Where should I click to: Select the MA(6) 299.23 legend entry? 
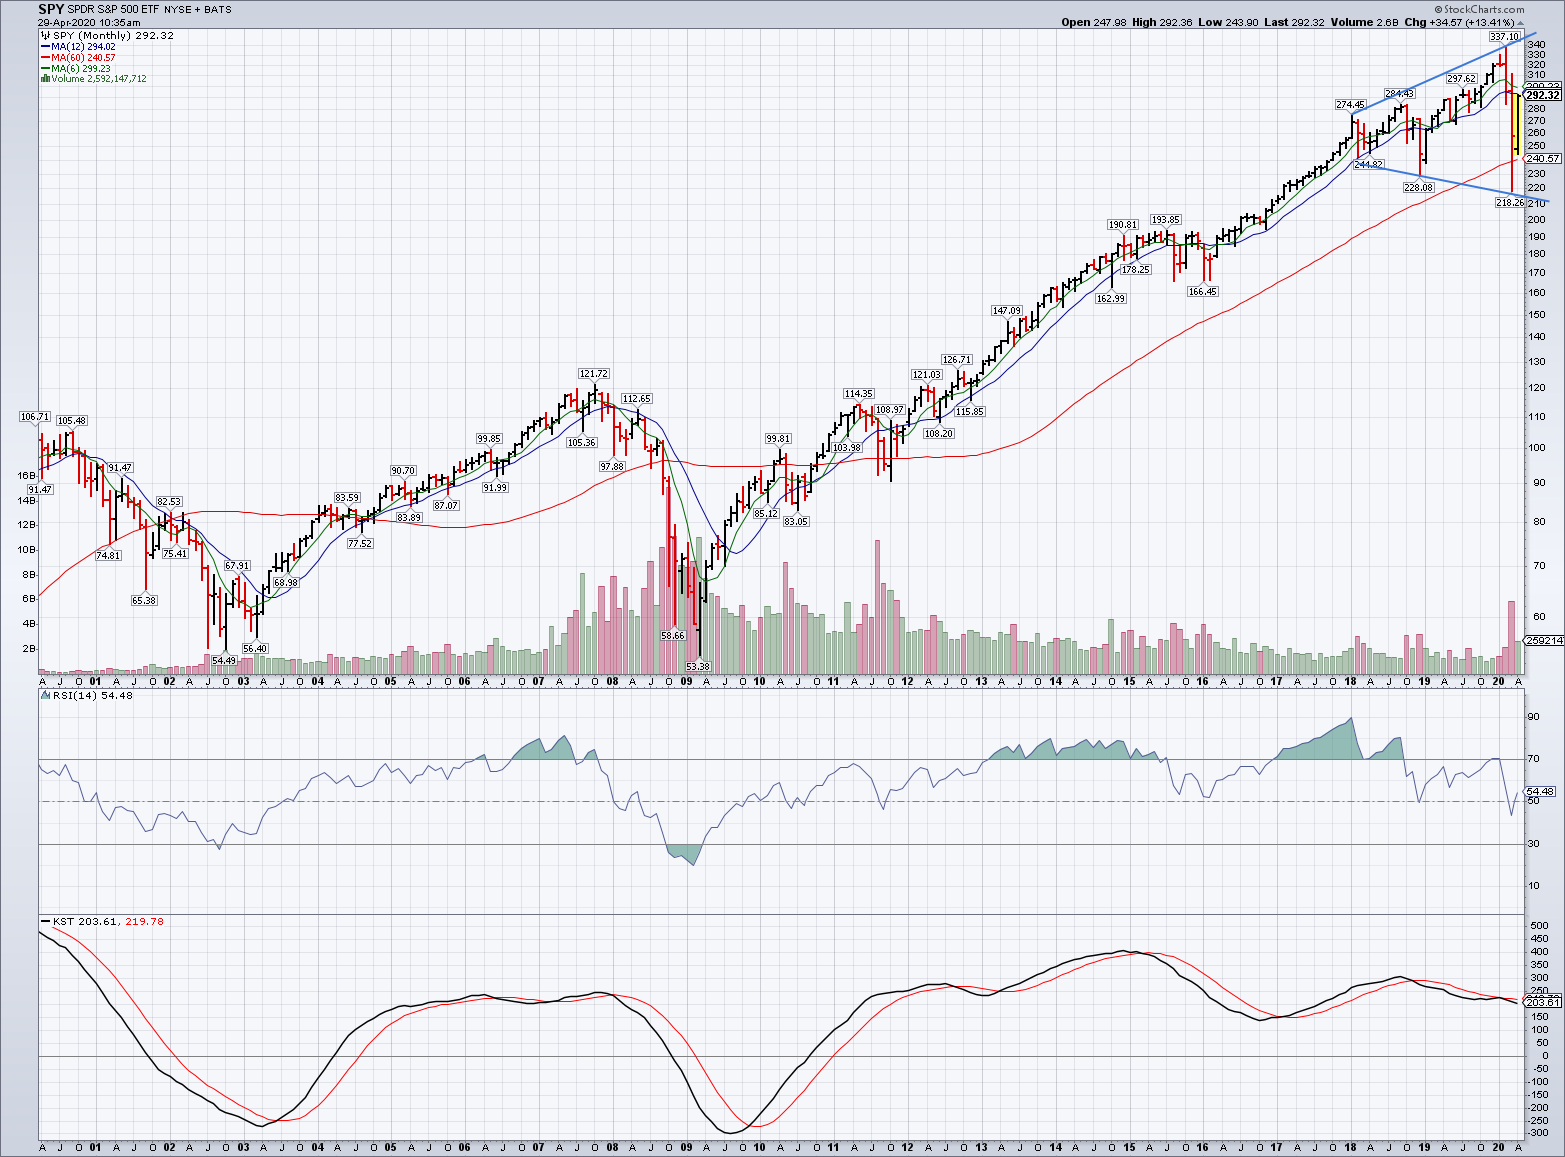click(80, 69)
